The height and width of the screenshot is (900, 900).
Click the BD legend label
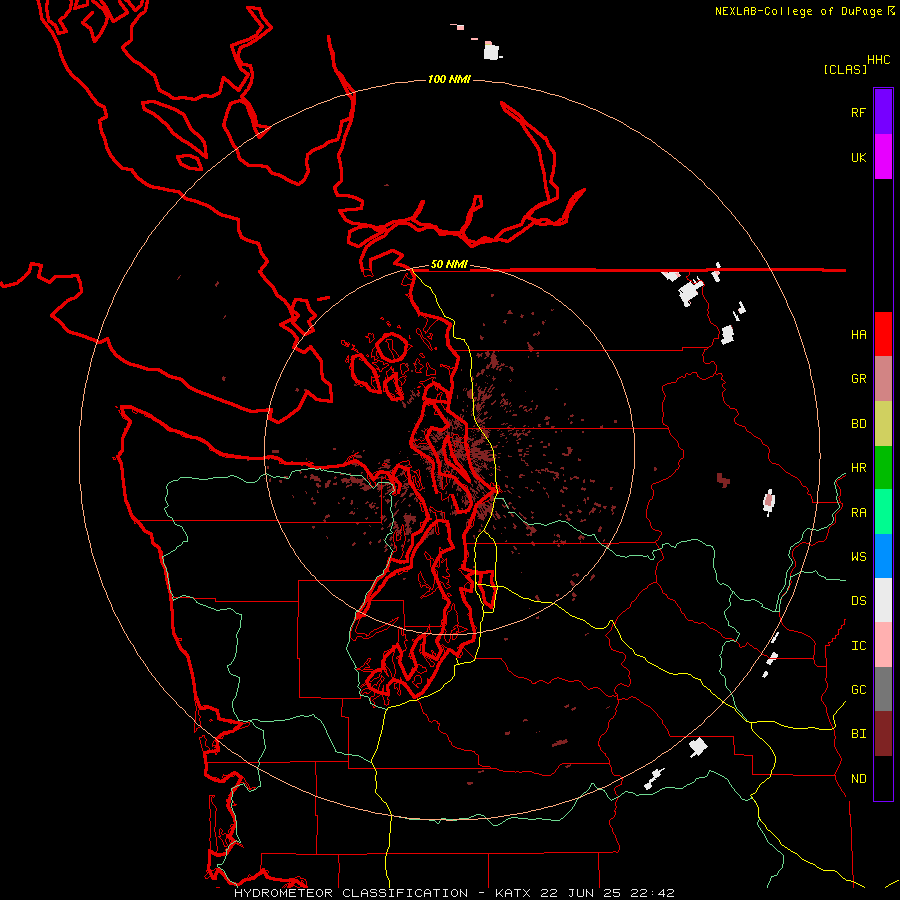pyautogui.click(x=858, y=424)
